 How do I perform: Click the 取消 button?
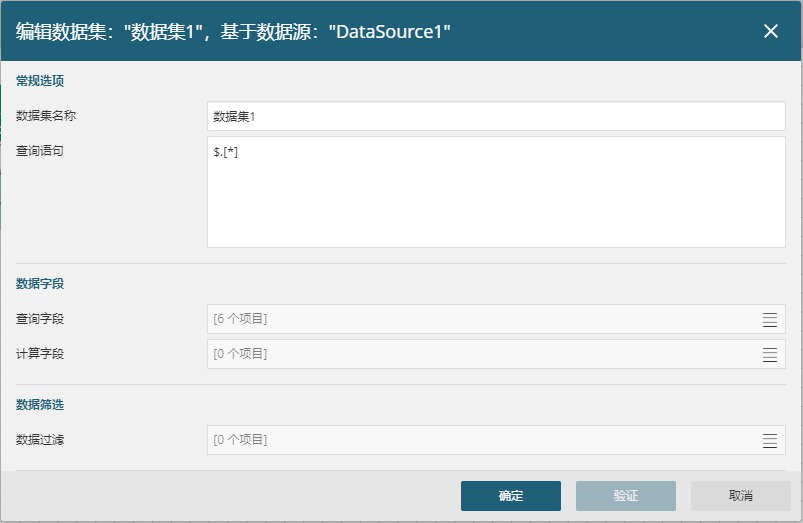741,495
